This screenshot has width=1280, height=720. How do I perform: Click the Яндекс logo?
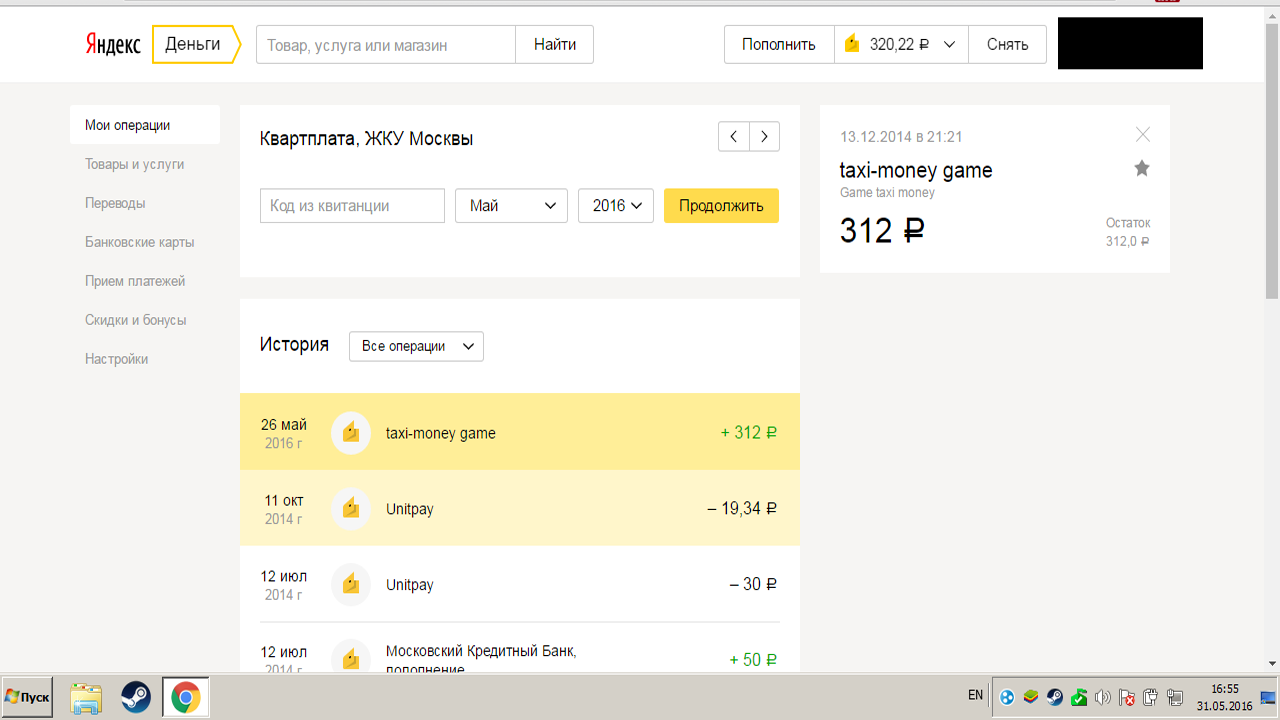tap(112, 45)
